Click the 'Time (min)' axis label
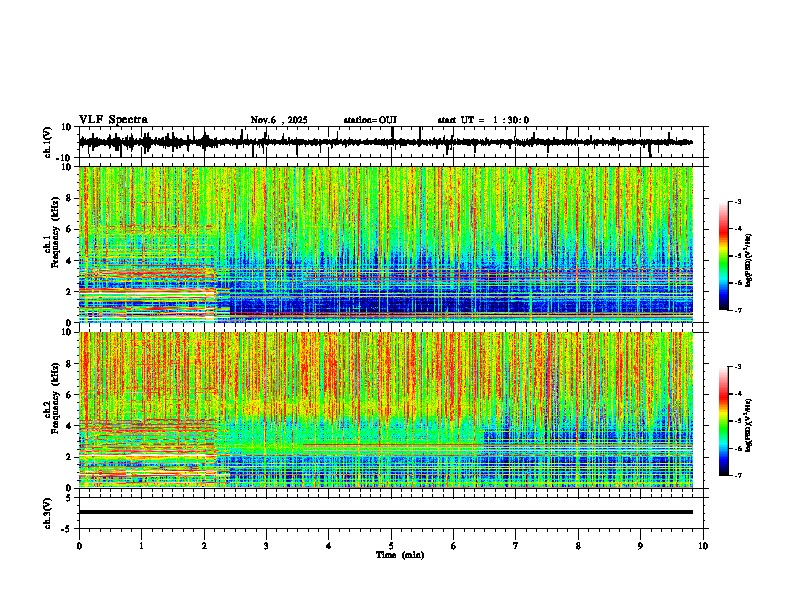The image size is (792, 612). 400,555
